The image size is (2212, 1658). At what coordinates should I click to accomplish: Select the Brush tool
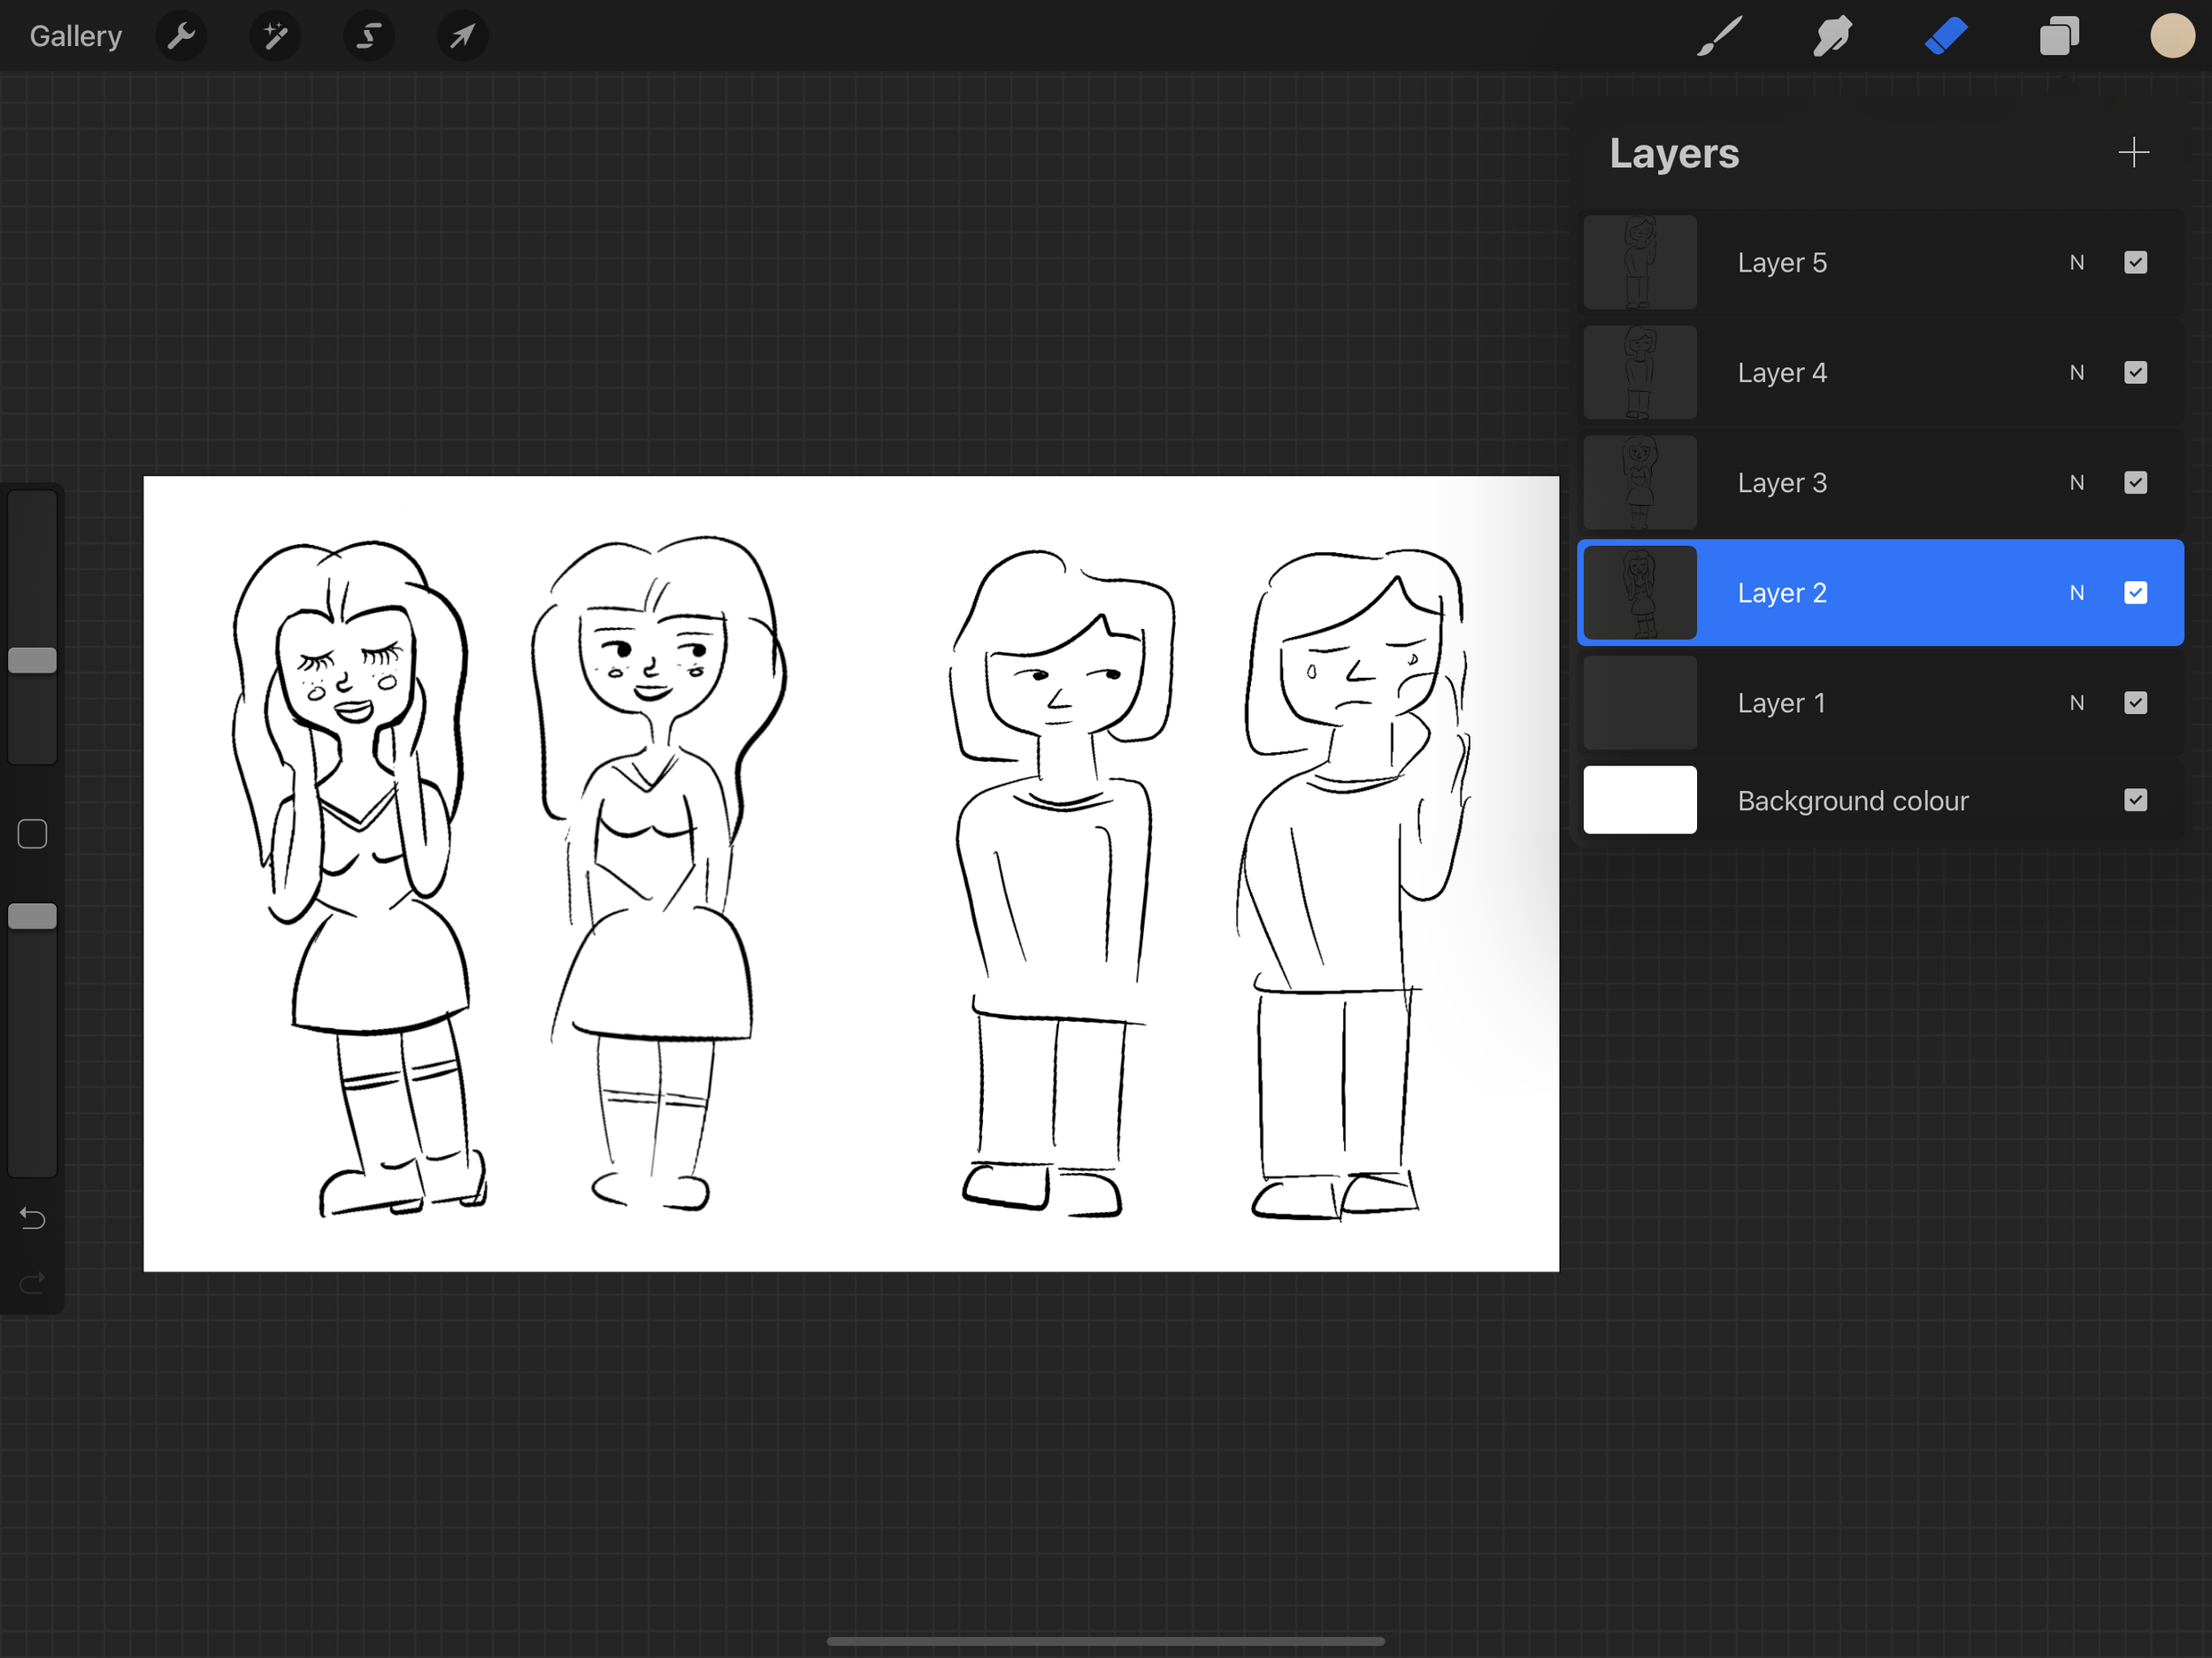[1719, 37]
